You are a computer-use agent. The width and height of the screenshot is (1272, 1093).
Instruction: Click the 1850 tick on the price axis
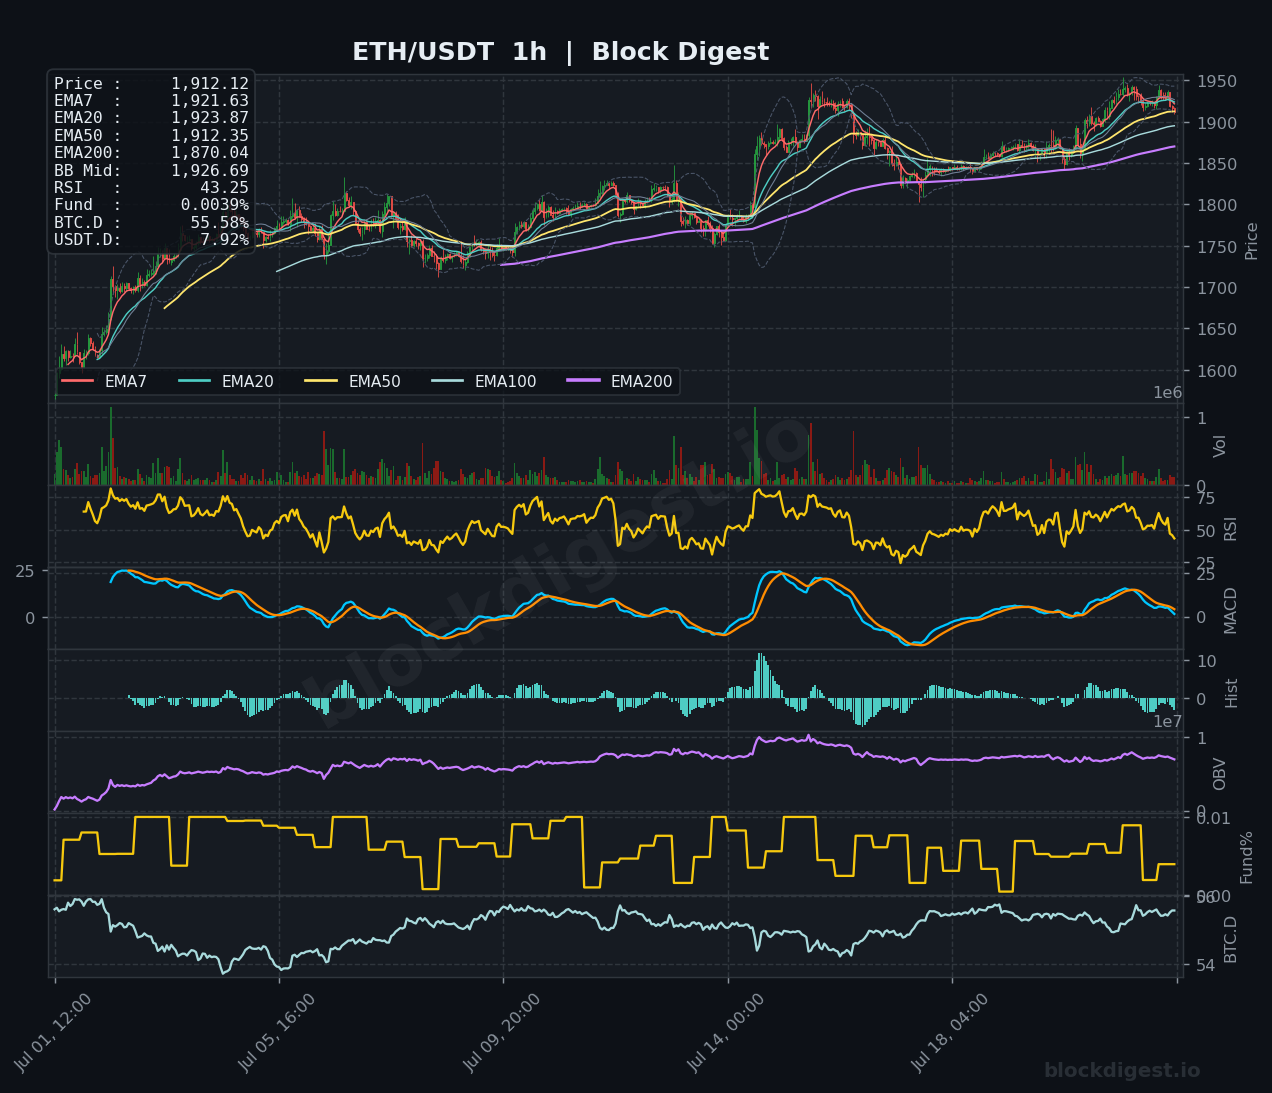click(x=1215, y=164)
